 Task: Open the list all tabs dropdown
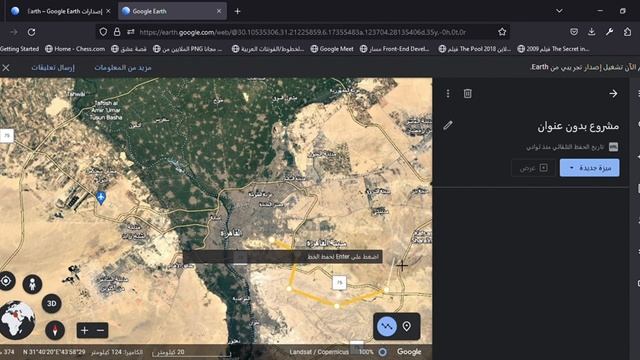559,11
